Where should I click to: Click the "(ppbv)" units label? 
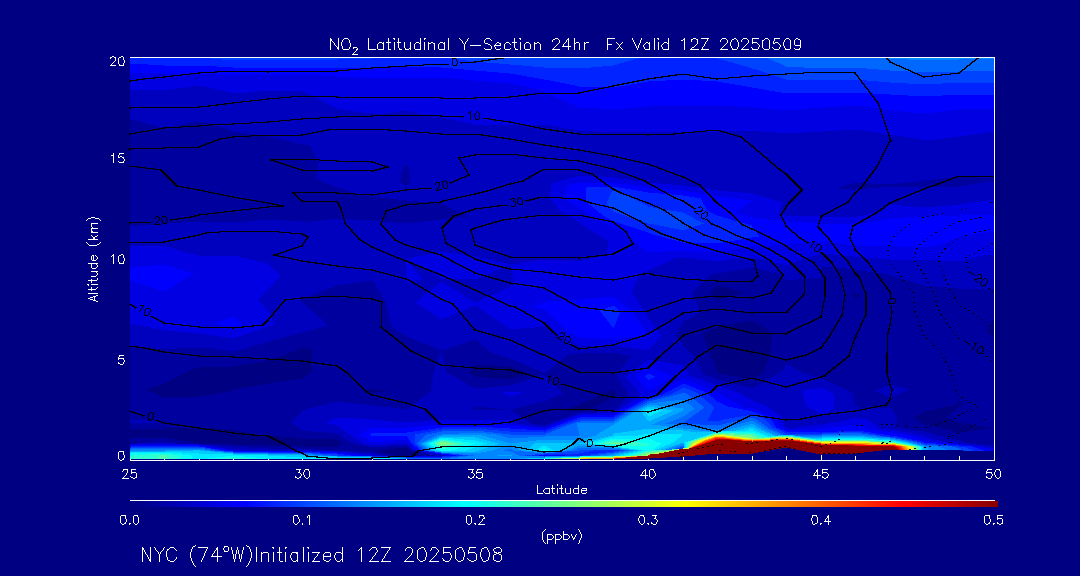(563, 537)
